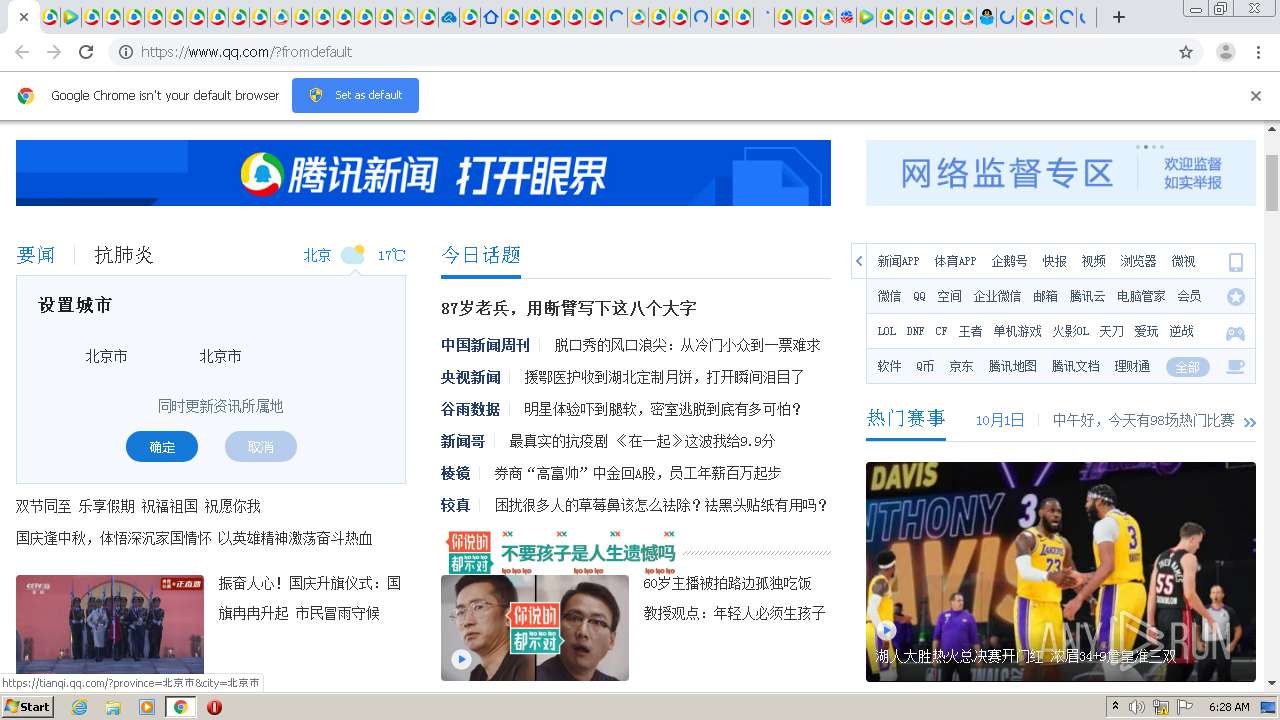Open article 脱口秀的风口浪尖
Image resolution: width=1280 pixels, height=720 pixels.
688,345
